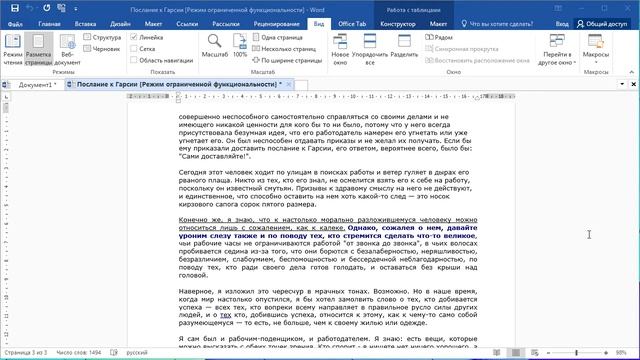Switch to the Дизайн ribbon tab

[120, 24]
